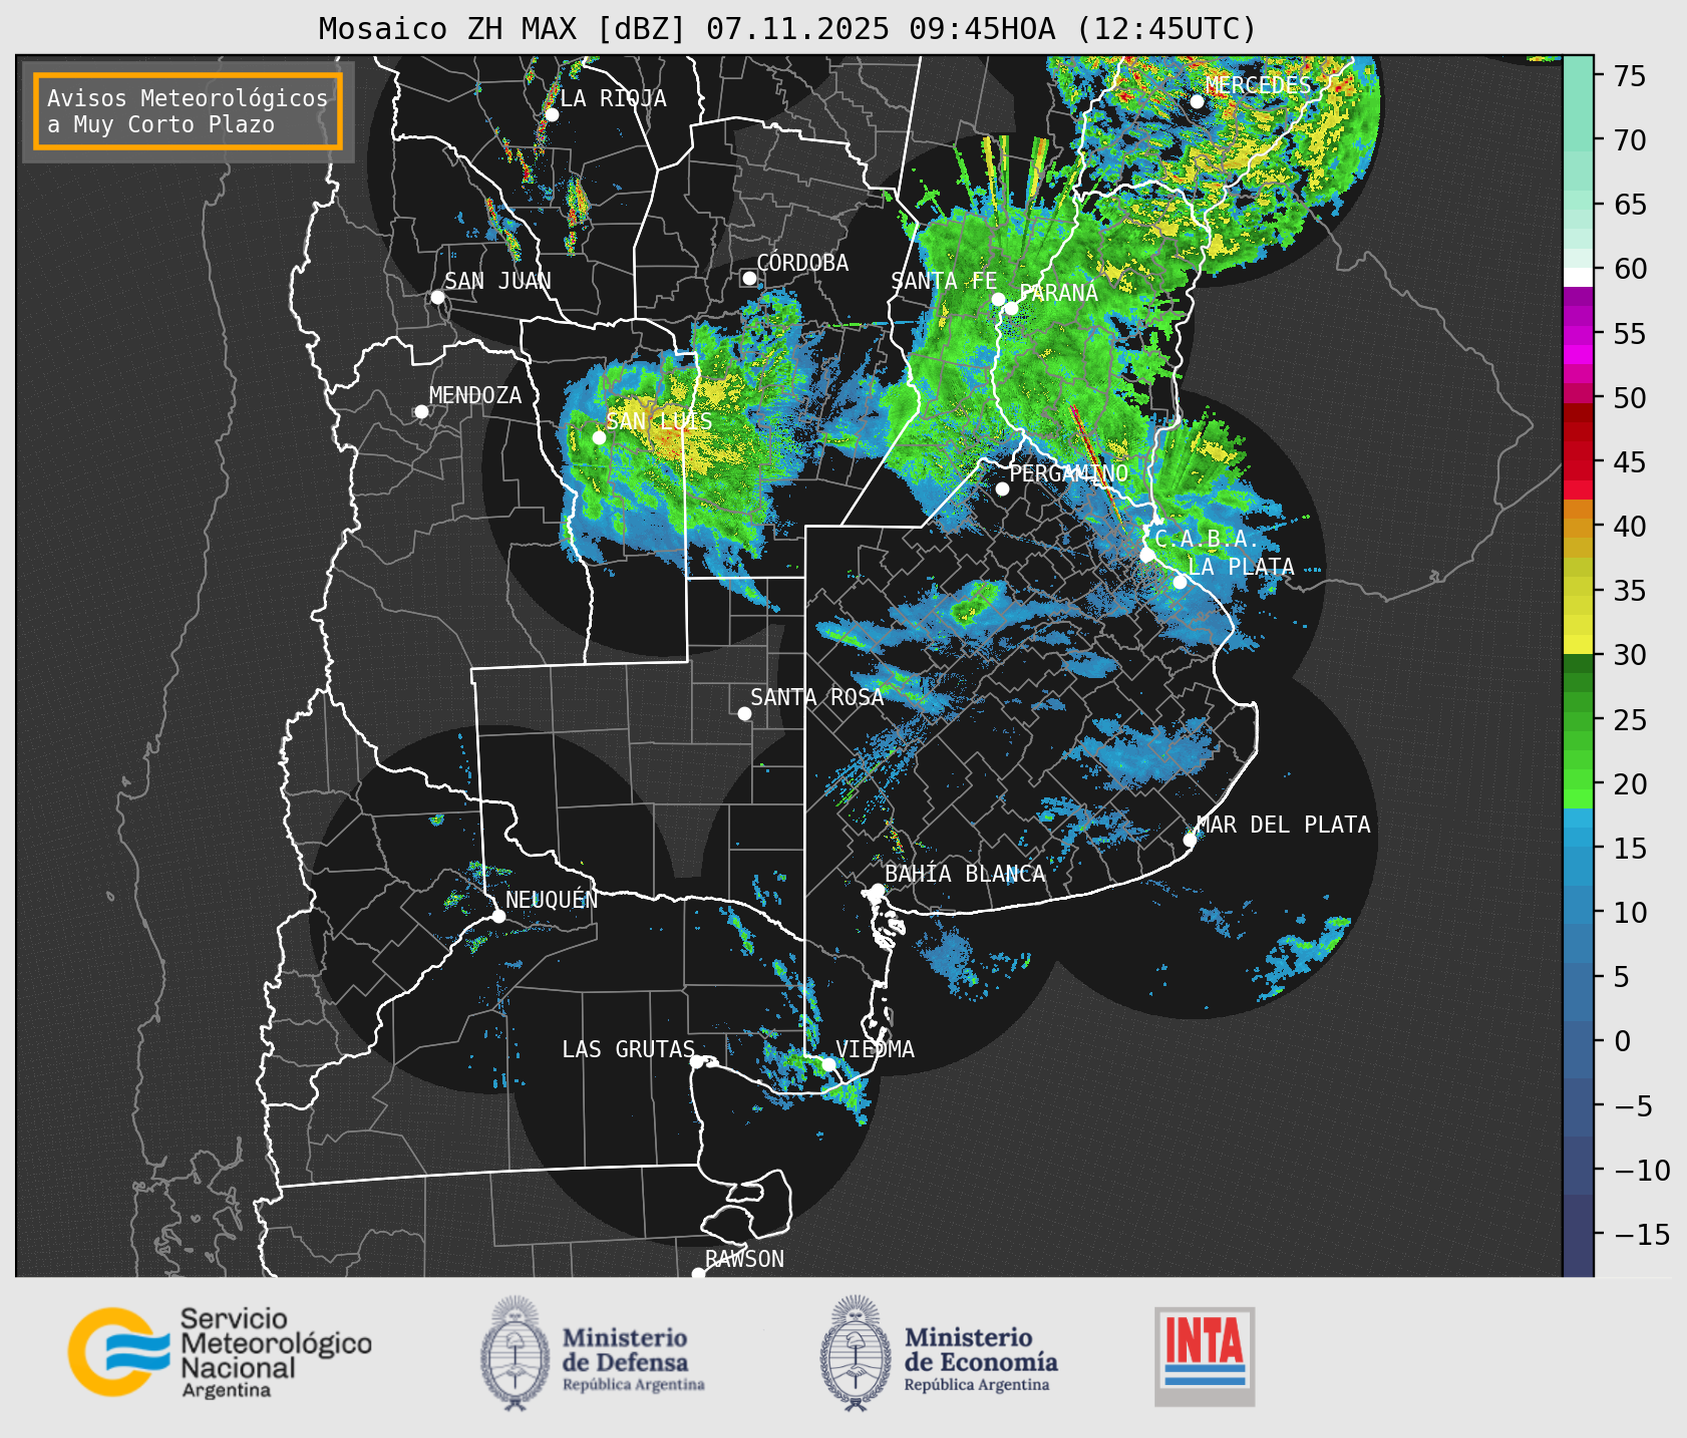
Task: Select the SANTA FE city label
Action: [x=944, y=281]
